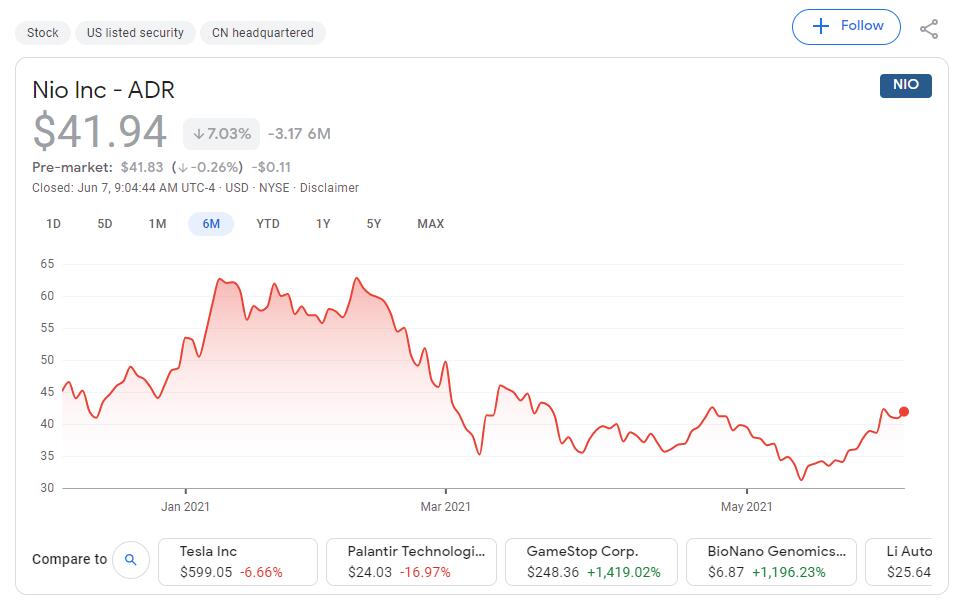This screenshot has height=607, width=965.
Task: Select the 1D time range tab
Action: click(54, 224)
